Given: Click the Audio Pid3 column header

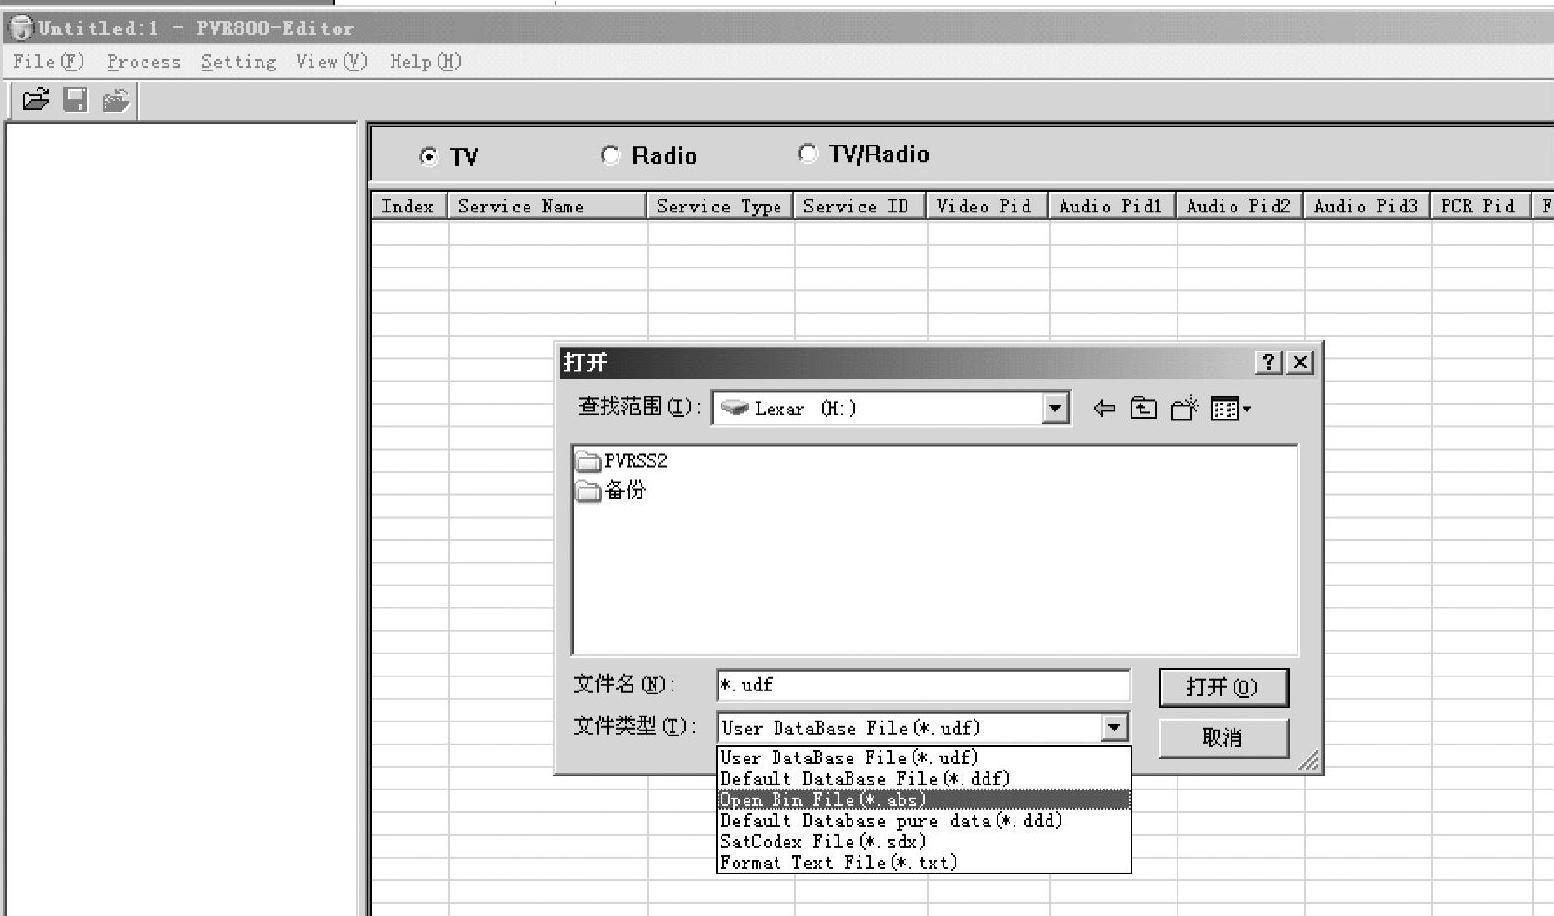Looking at the screenshot, I should pyautogui.click(x=1367, y=206).
